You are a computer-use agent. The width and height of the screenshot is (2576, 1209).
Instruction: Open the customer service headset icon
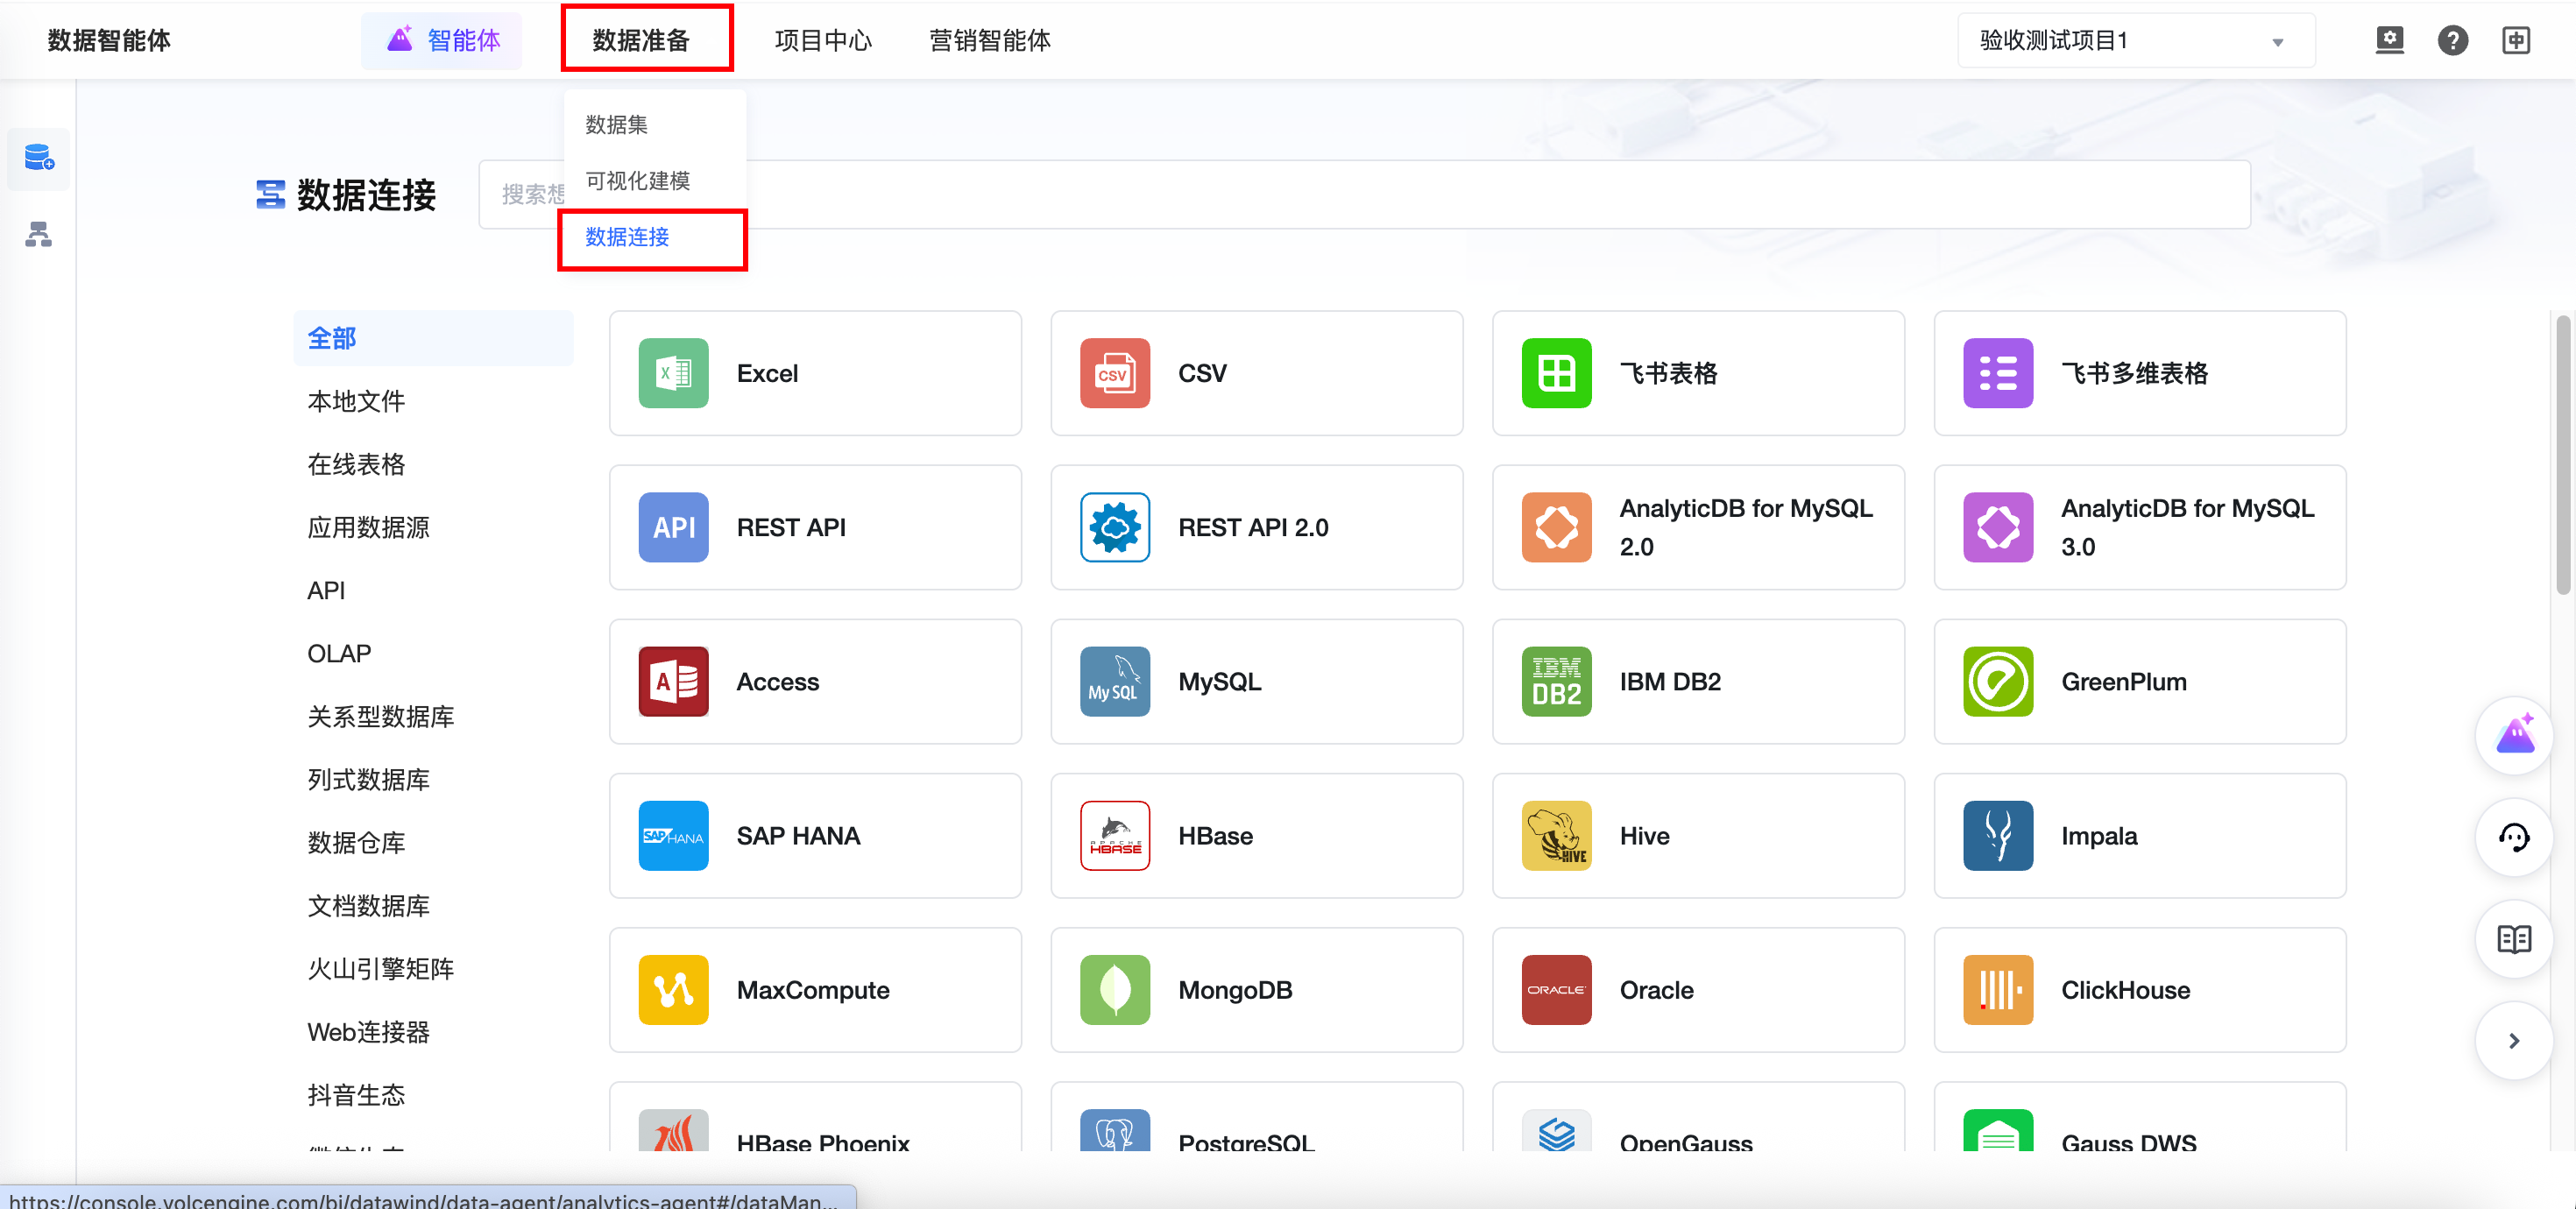[2514, 837]
